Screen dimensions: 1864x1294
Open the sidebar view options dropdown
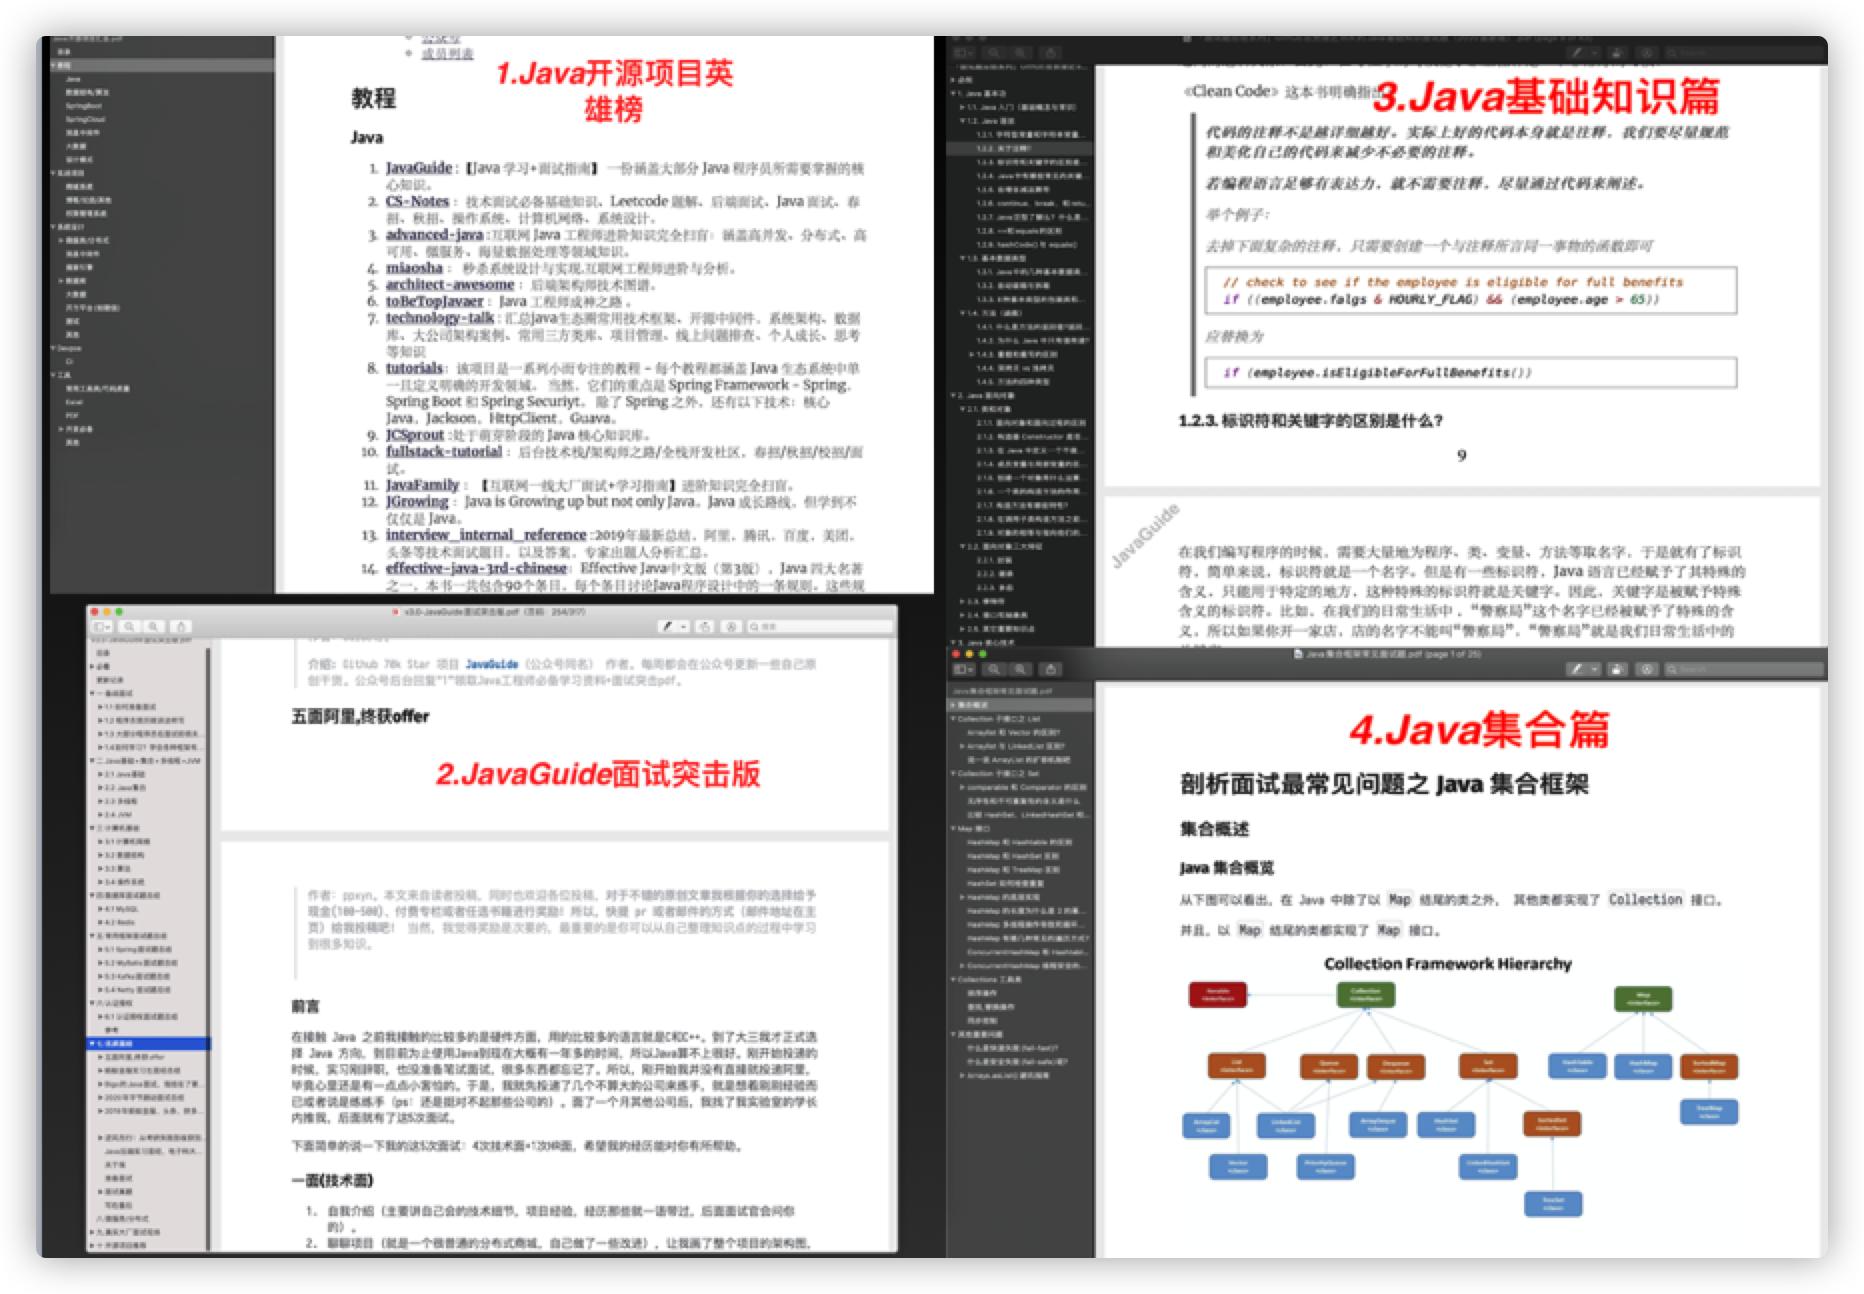(x=970, y=670)
